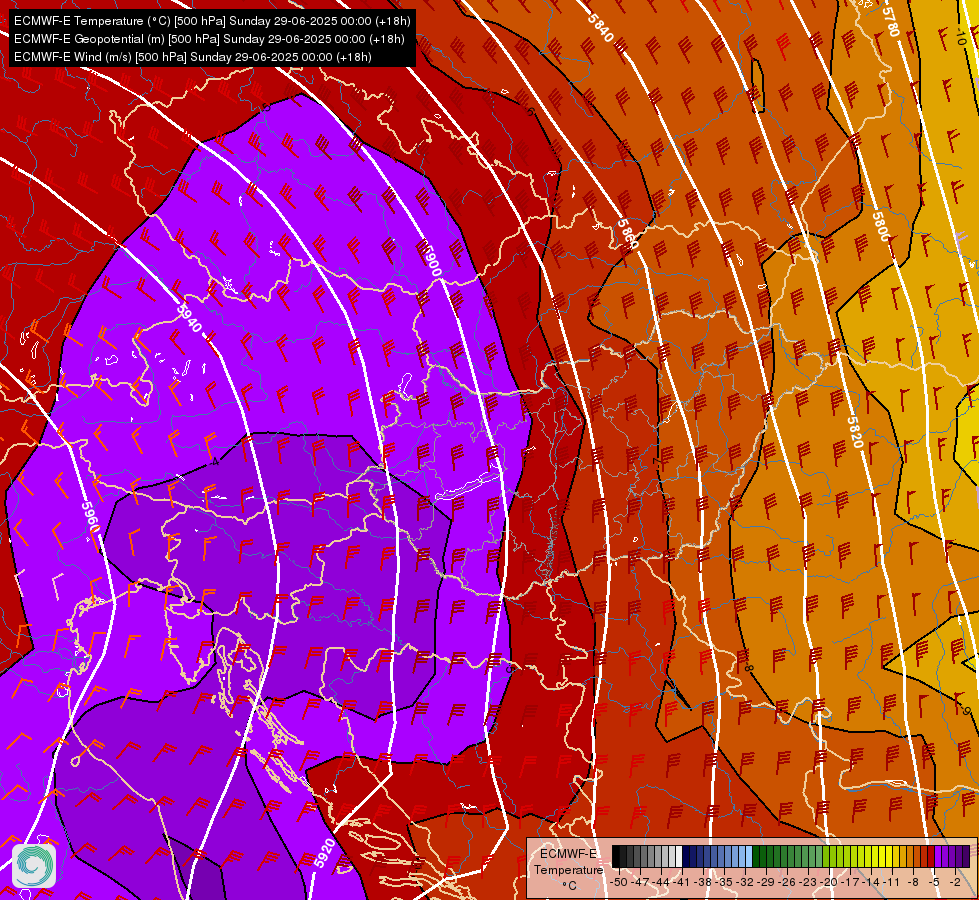
Task: Click the 5780 geopotential contour label
Action: 891,21
